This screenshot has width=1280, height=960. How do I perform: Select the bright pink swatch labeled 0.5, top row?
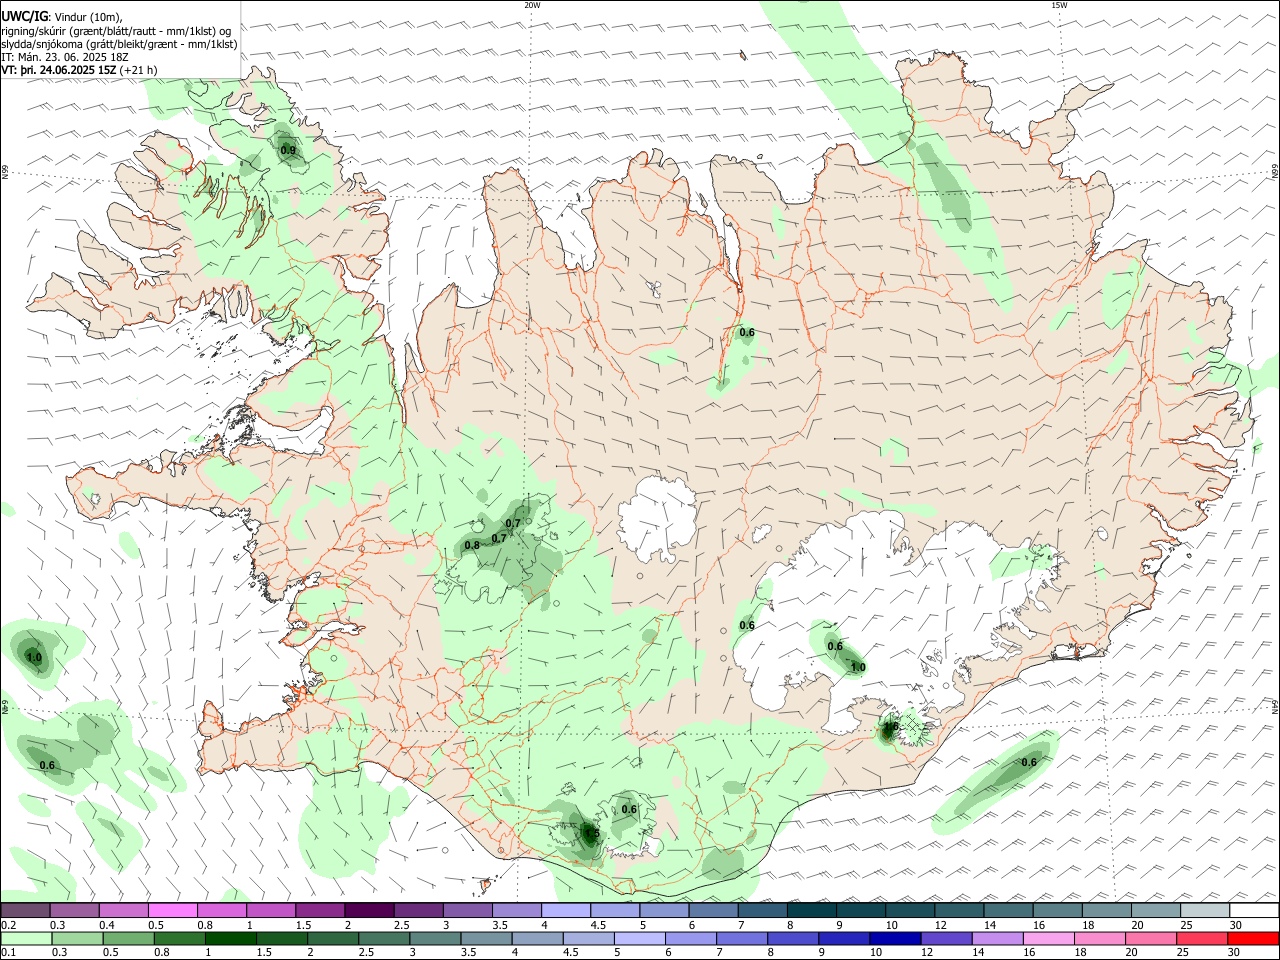pos(173,910)
